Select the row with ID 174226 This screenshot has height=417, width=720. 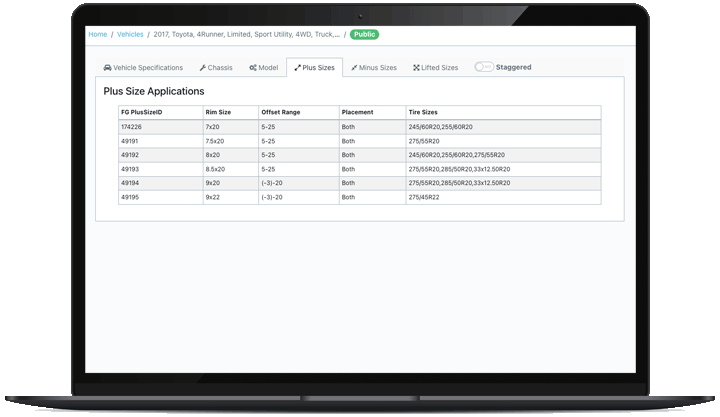coord(131,127)
